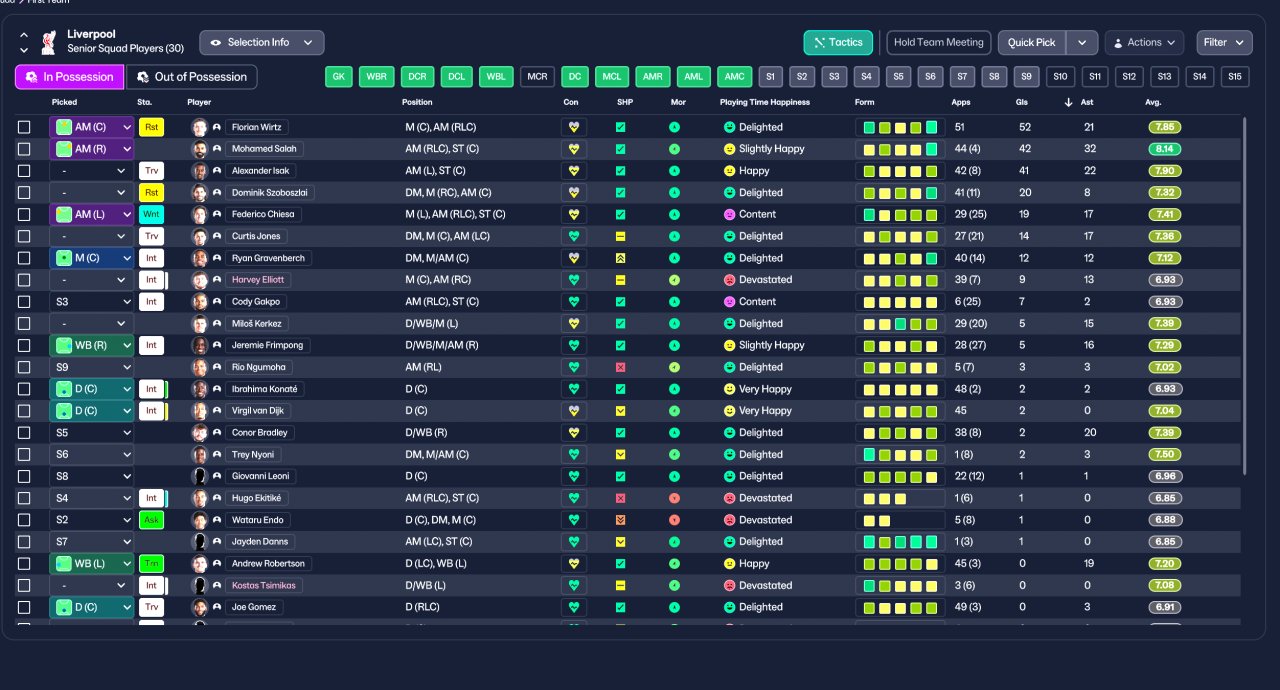
Task: Click Florian Wirtz's condition heart icon
Action: coord(574,127)
